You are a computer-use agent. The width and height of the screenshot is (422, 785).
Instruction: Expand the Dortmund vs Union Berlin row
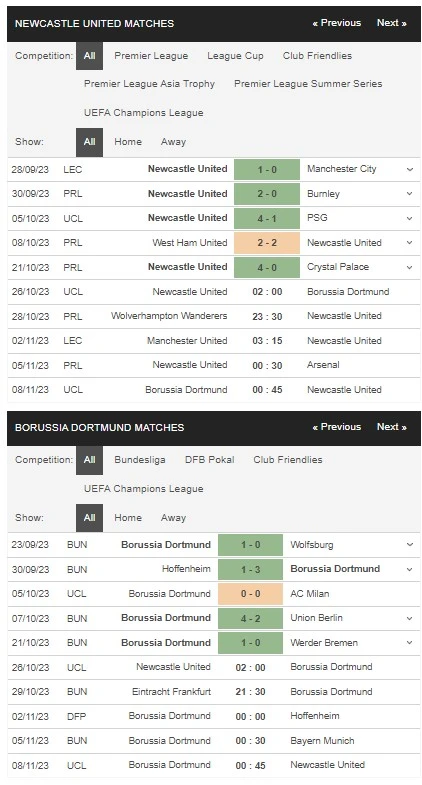(409, 618)
